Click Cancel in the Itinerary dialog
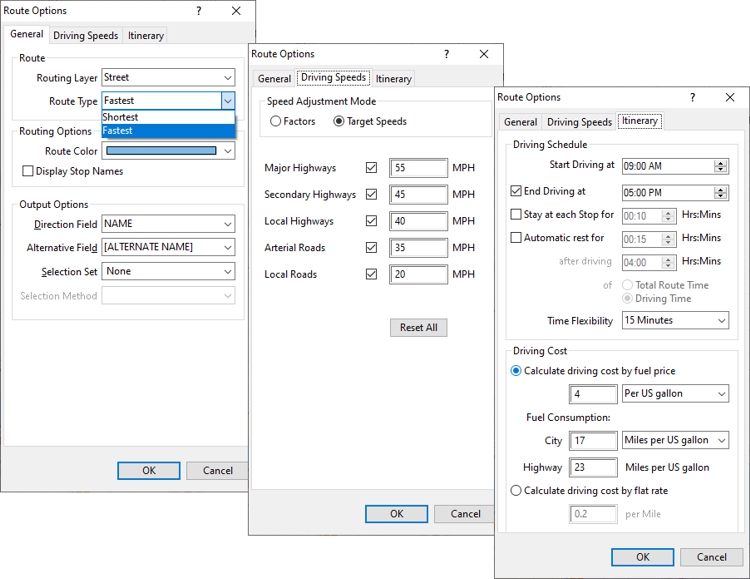This screenshot has width=750, height=579. pos(711,557)
